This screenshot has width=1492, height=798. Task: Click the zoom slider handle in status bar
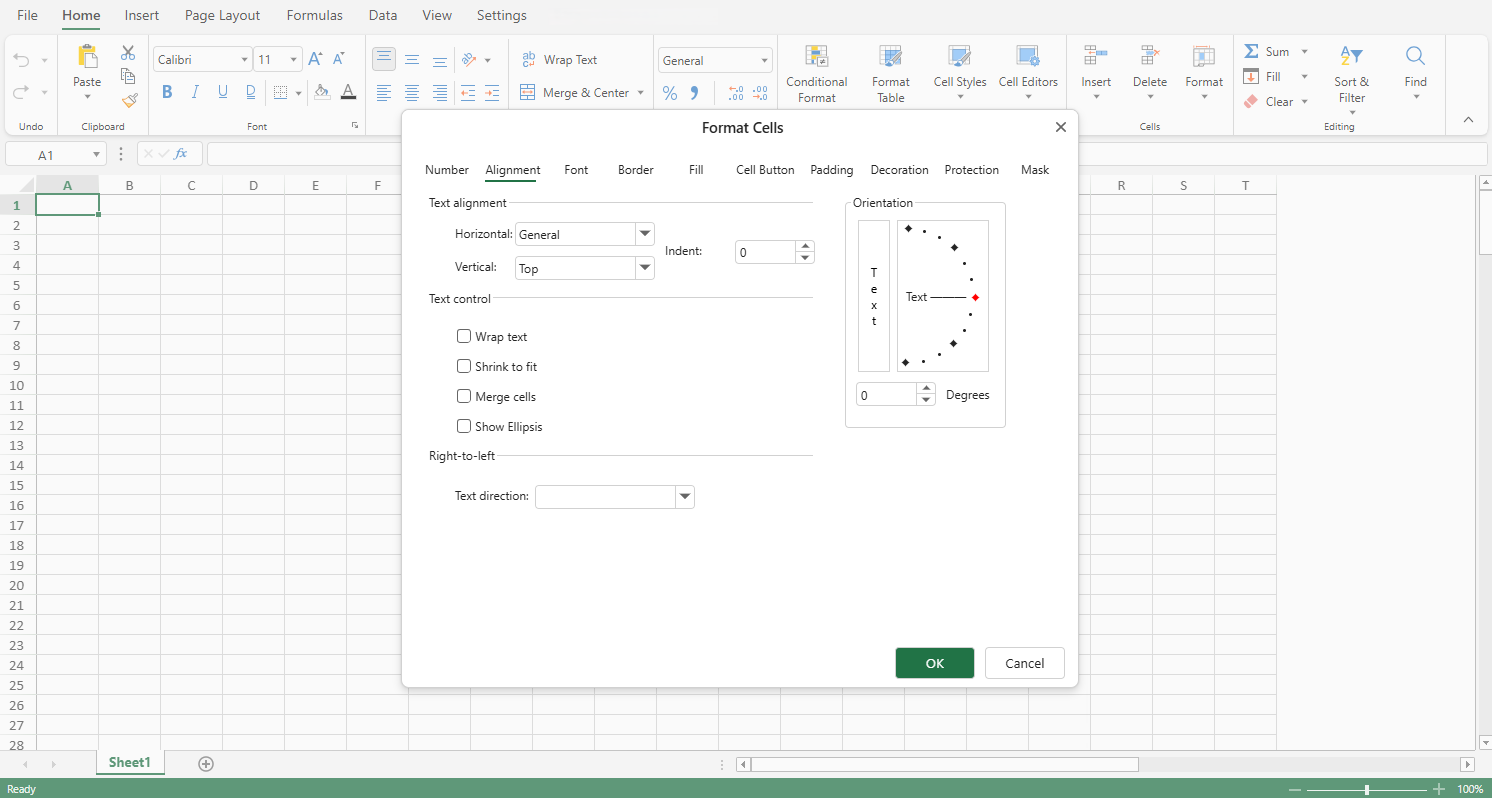click(1366, 789)
